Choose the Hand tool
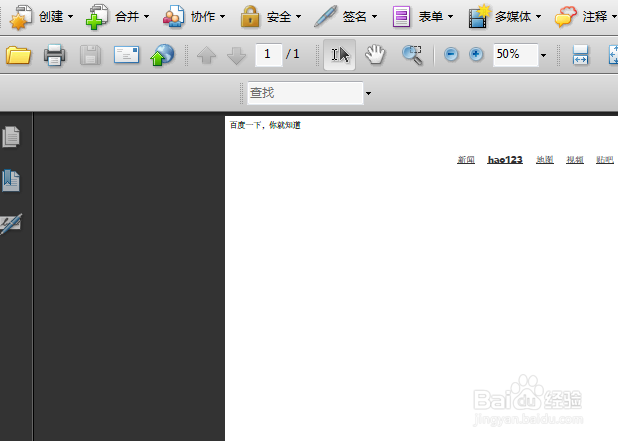 [x=375, y=54]
